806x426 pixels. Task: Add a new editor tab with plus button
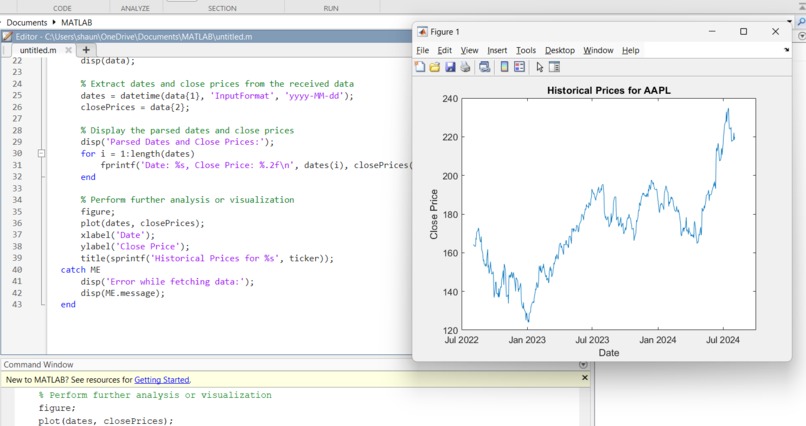coord(86,50)
